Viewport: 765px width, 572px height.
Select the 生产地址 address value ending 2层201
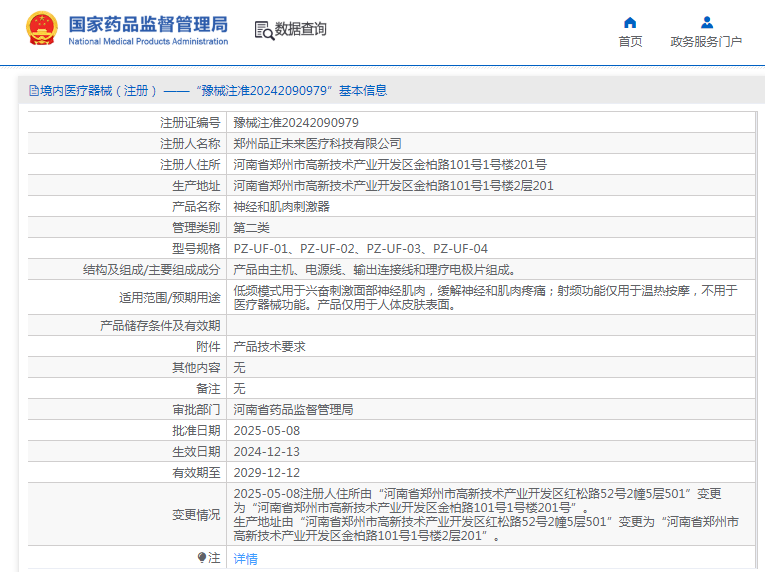393,185
